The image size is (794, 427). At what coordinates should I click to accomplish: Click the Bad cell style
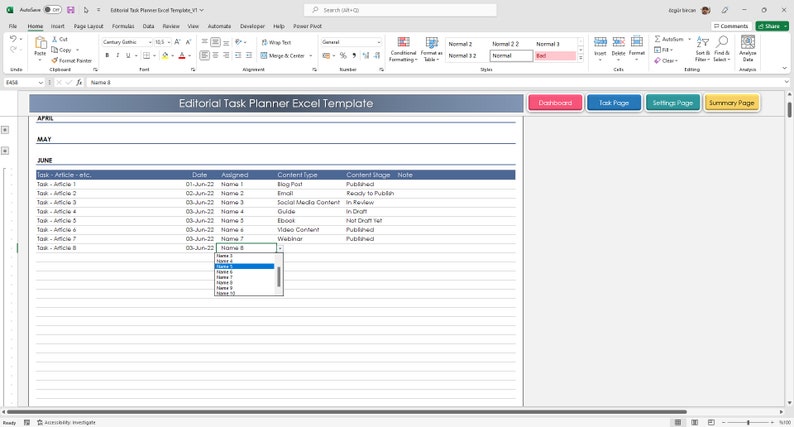pyautogui.click(x=555, y=56)
